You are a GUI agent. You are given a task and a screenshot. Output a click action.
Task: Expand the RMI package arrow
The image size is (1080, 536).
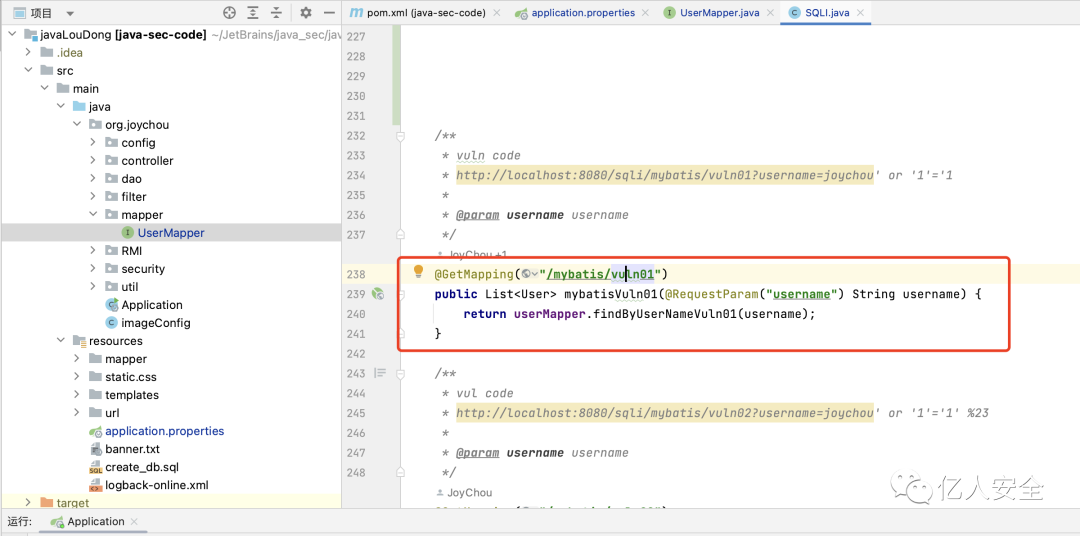coord(93,251)
